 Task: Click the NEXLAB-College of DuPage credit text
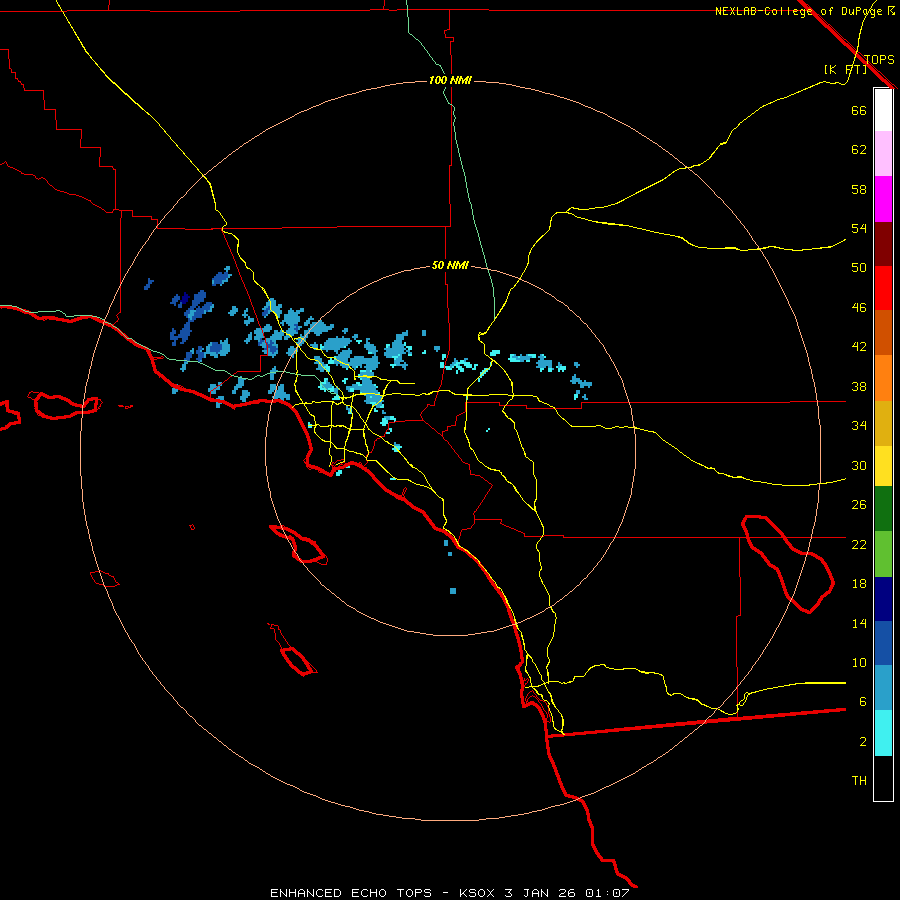click(x=804, y=11)
